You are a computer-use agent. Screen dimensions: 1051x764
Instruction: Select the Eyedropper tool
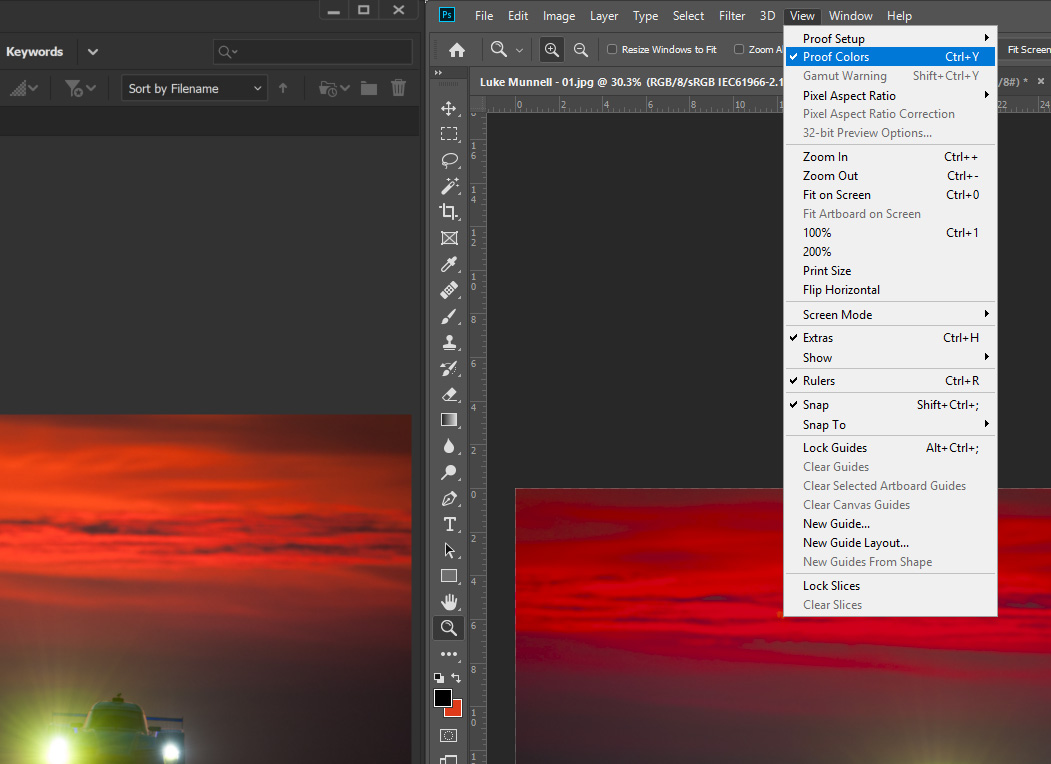tap(449, 263)
